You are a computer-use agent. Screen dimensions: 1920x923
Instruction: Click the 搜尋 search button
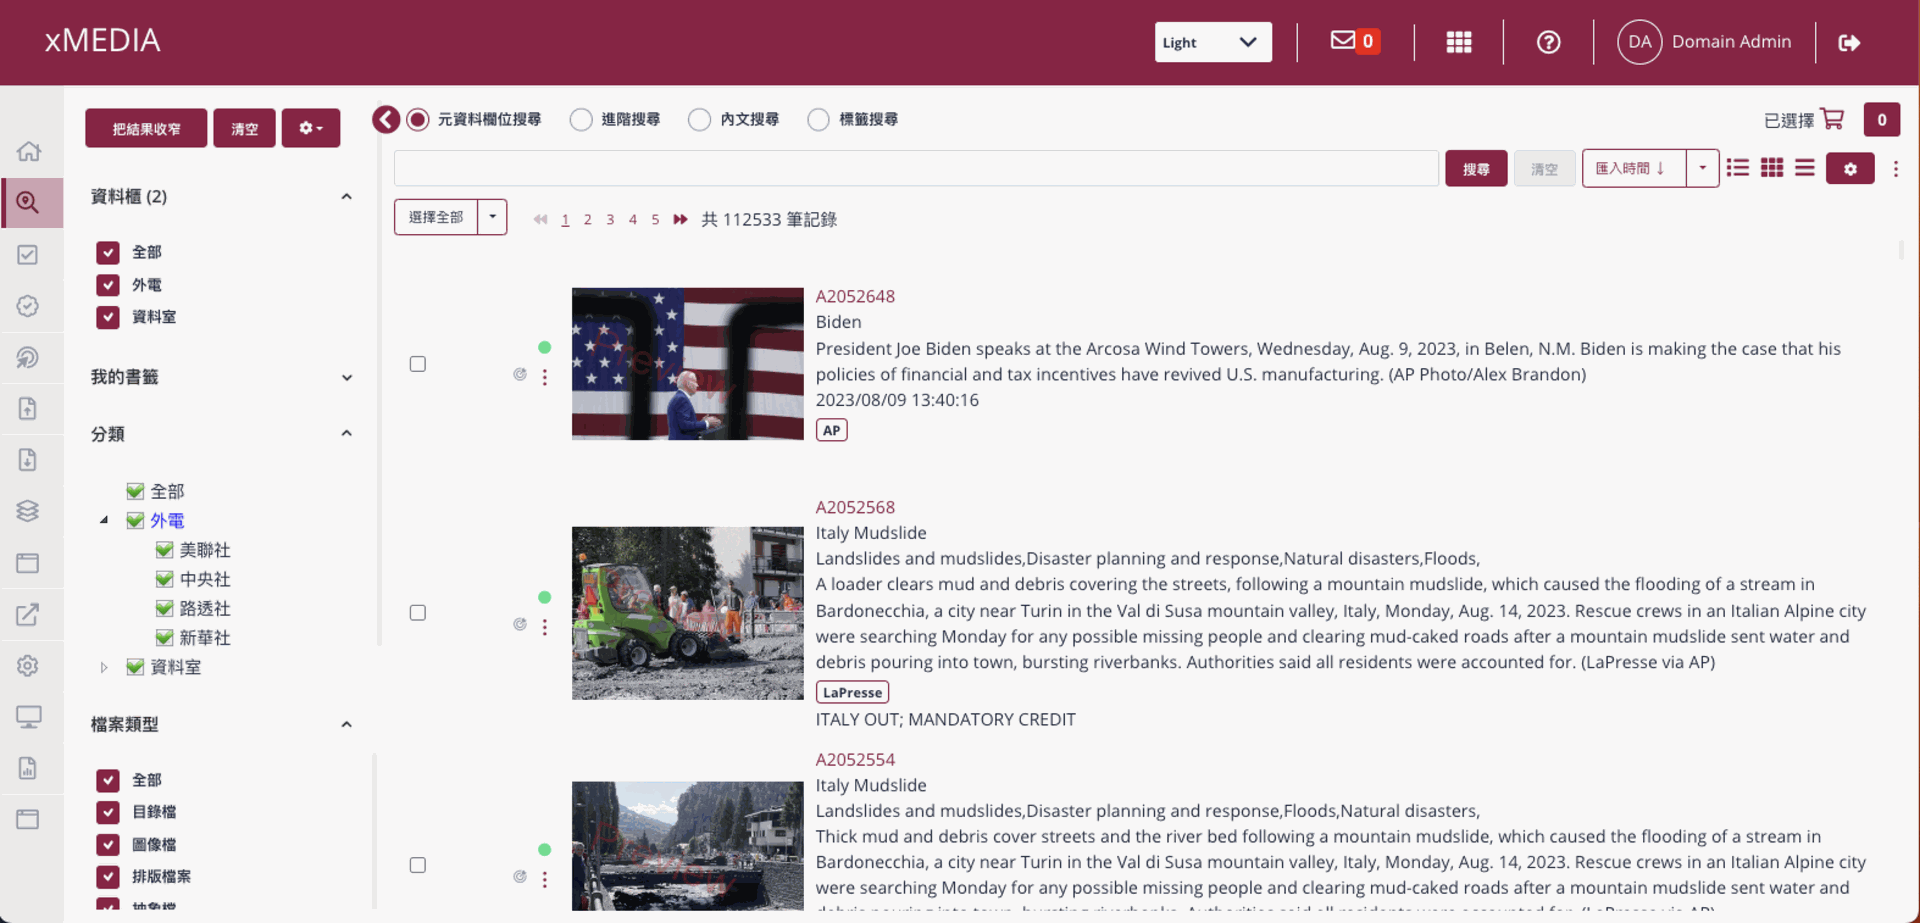(x=1475, y=169)
